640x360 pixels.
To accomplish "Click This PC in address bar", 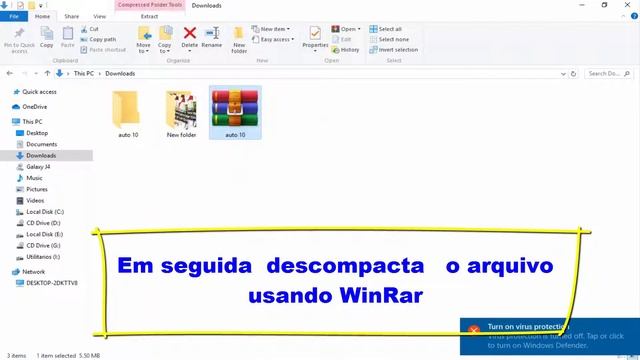I will [84, 73].
